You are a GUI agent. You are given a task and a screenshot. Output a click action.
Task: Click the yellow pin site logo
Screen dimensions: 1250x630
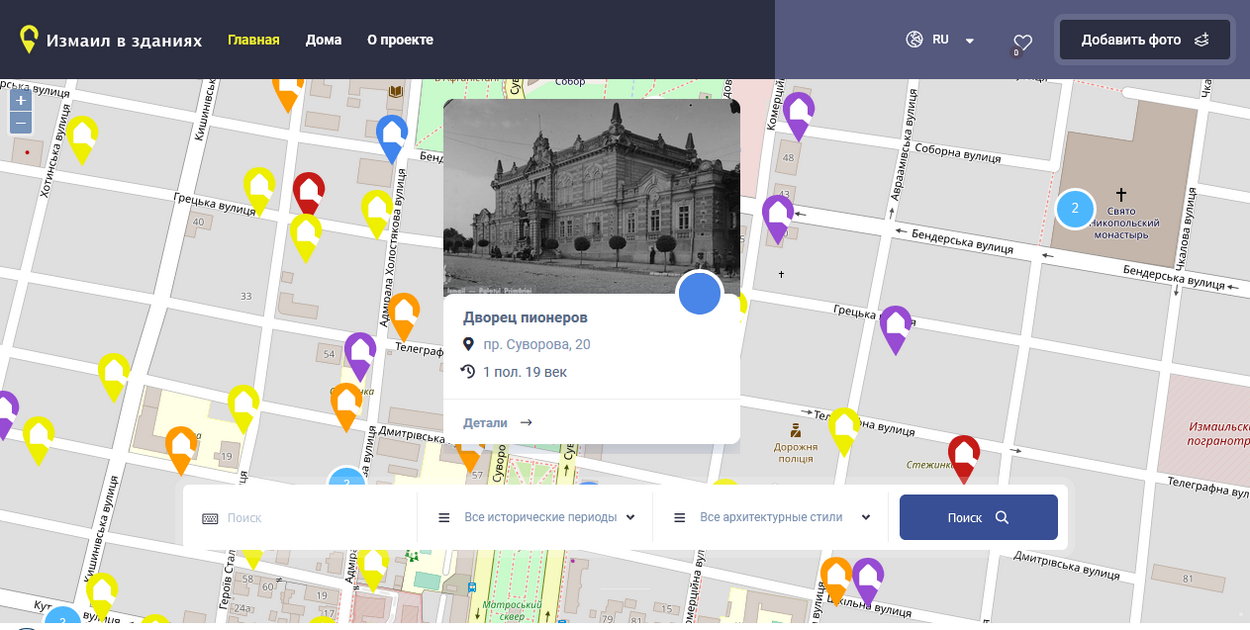pyautogui.click(x=30, y=39)
